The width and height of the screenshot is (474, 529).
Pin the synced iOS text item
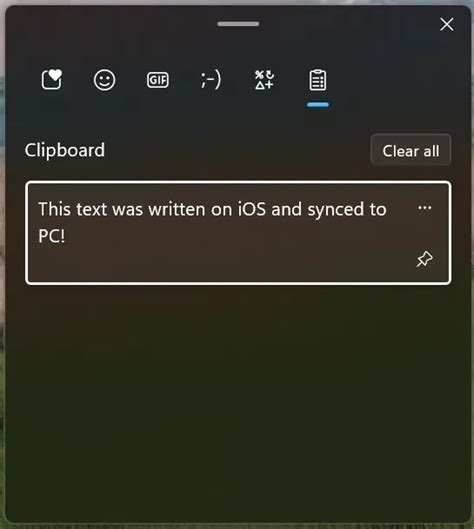click(424, 259)
